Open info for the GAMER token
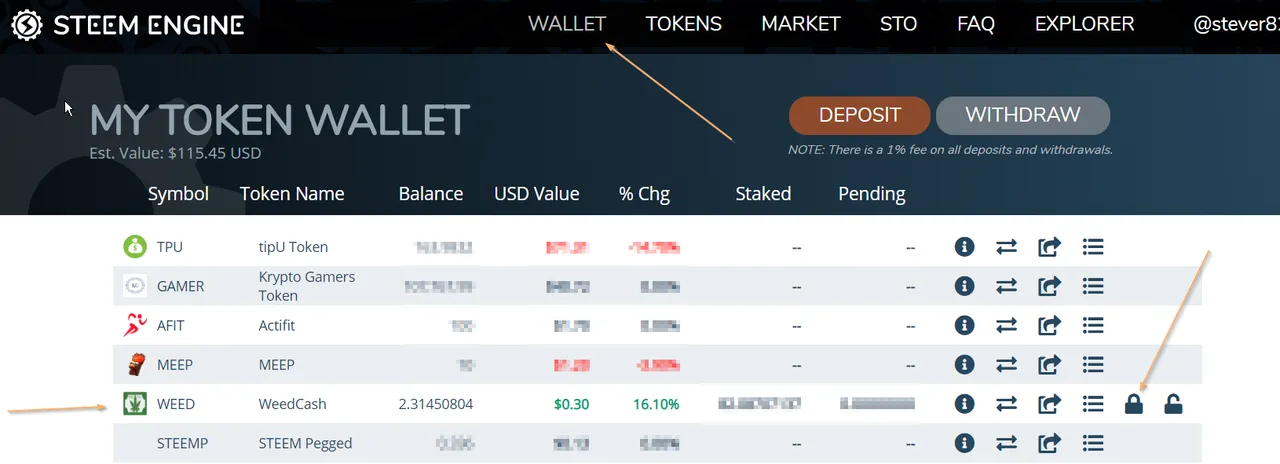 964,286
